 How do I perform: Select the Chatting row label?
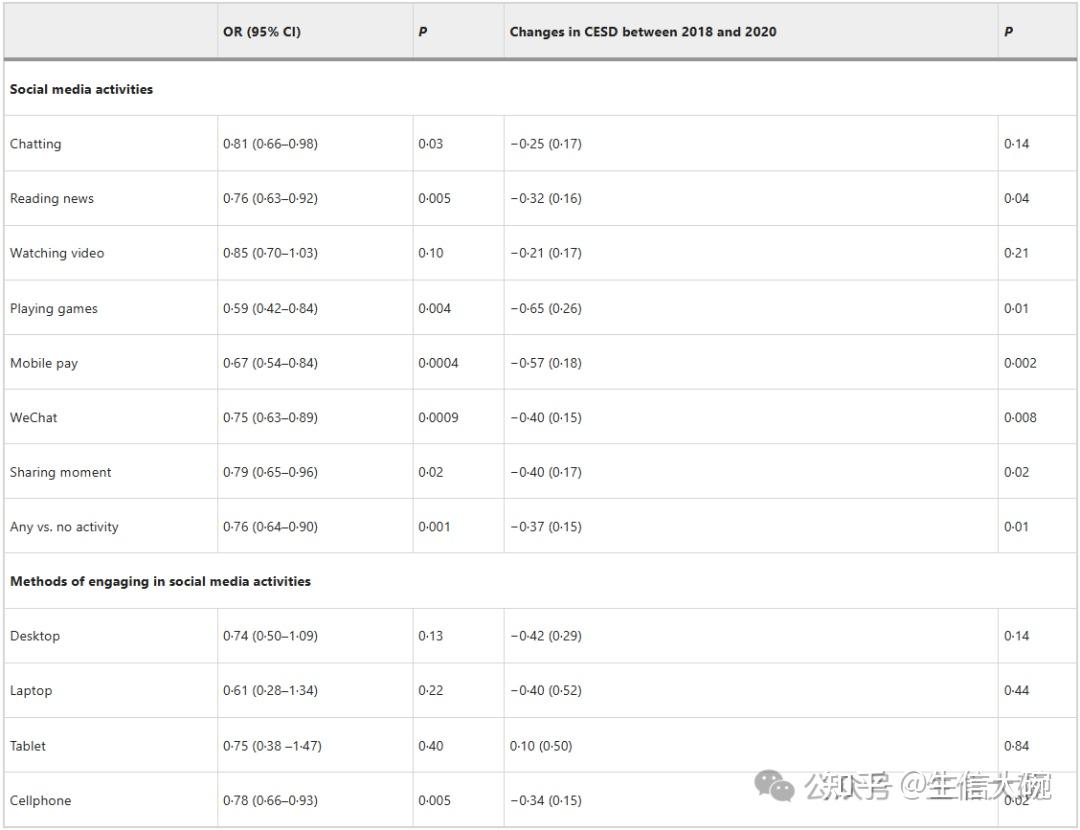click(36, 144)
